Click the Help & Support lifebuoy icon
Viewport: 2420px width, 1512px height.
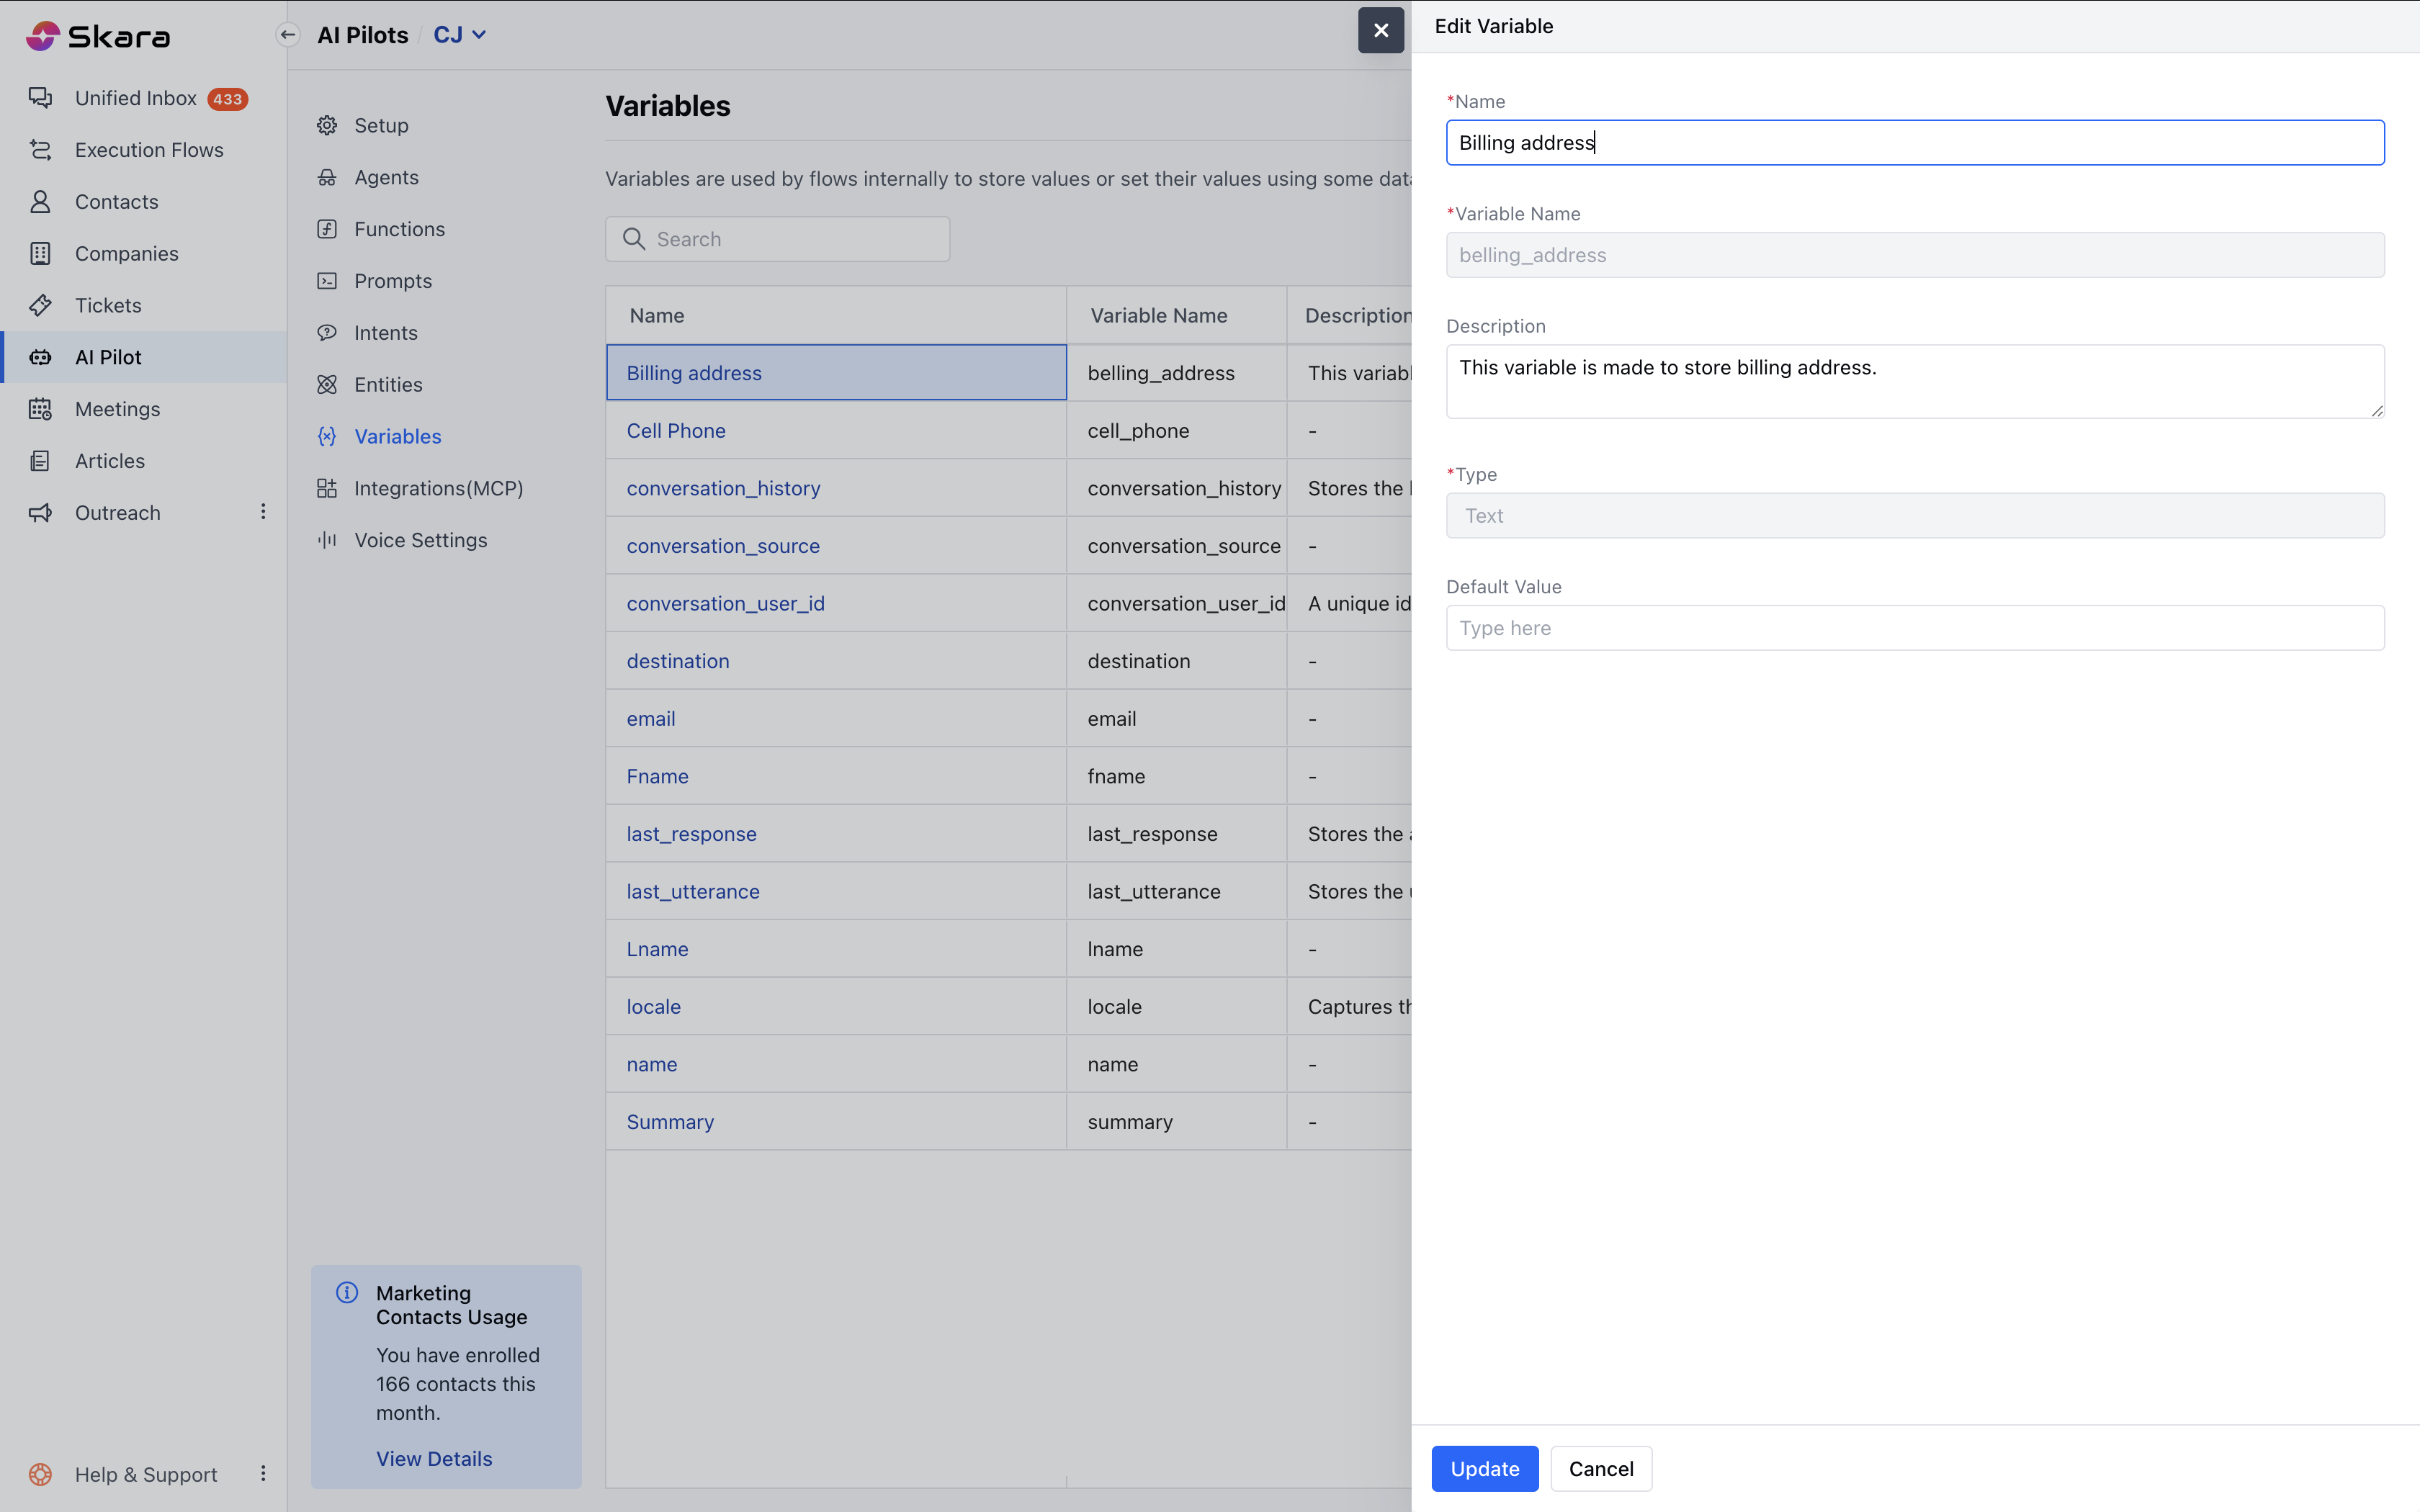(40, 1474)
